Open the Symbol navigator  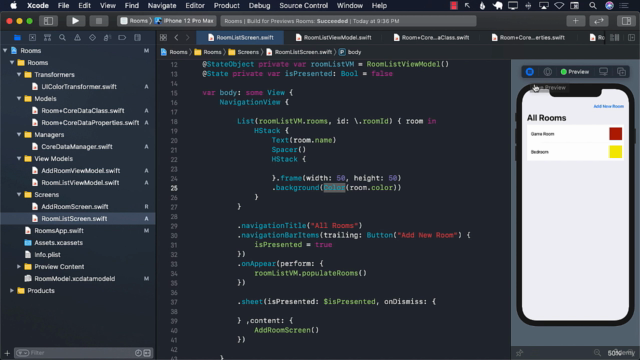tap(47, 38)
